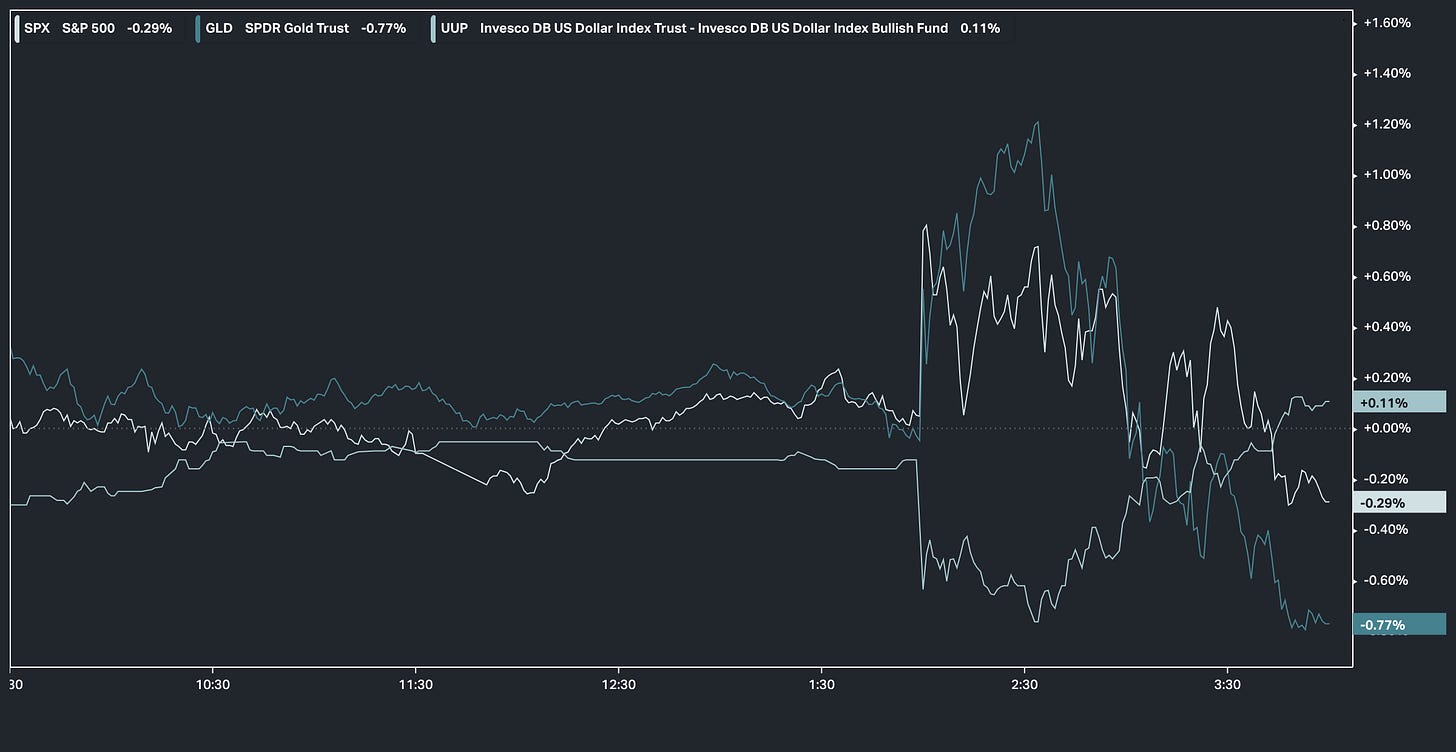1456x752 pixels.
Task: Click the +1.40% axis label
Action: [1387, 73]
